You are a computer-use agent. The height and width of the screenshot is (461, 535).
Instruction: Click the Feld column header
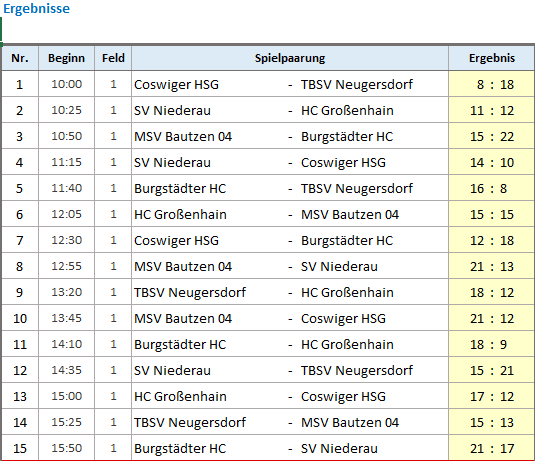point(113,58)
